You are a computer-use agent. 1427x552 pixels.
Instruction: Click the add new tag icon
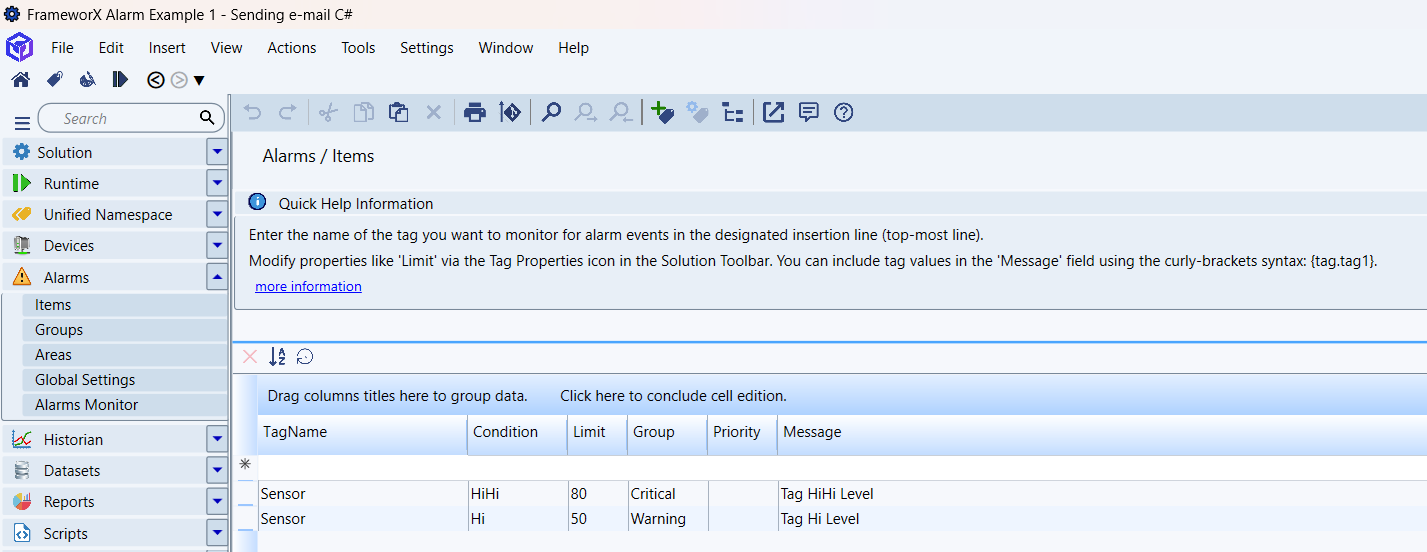coord(661,113)
